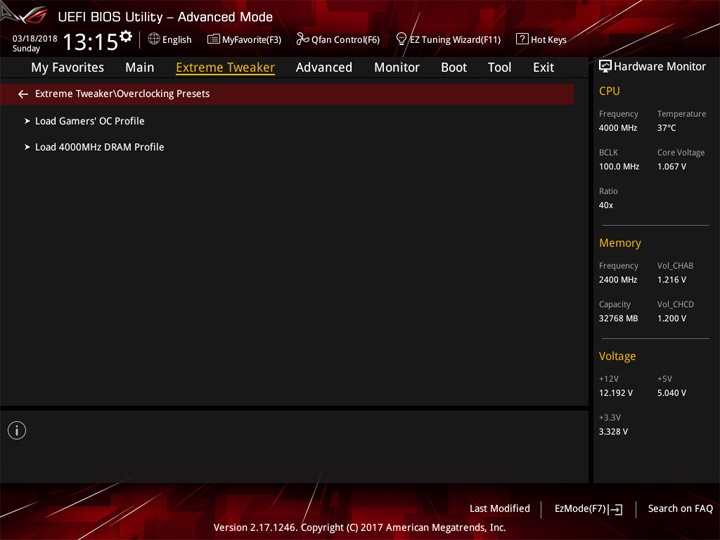Click the 03/18/2018 date
This screenshot has width=720, height=540.
tap(35, 39)
